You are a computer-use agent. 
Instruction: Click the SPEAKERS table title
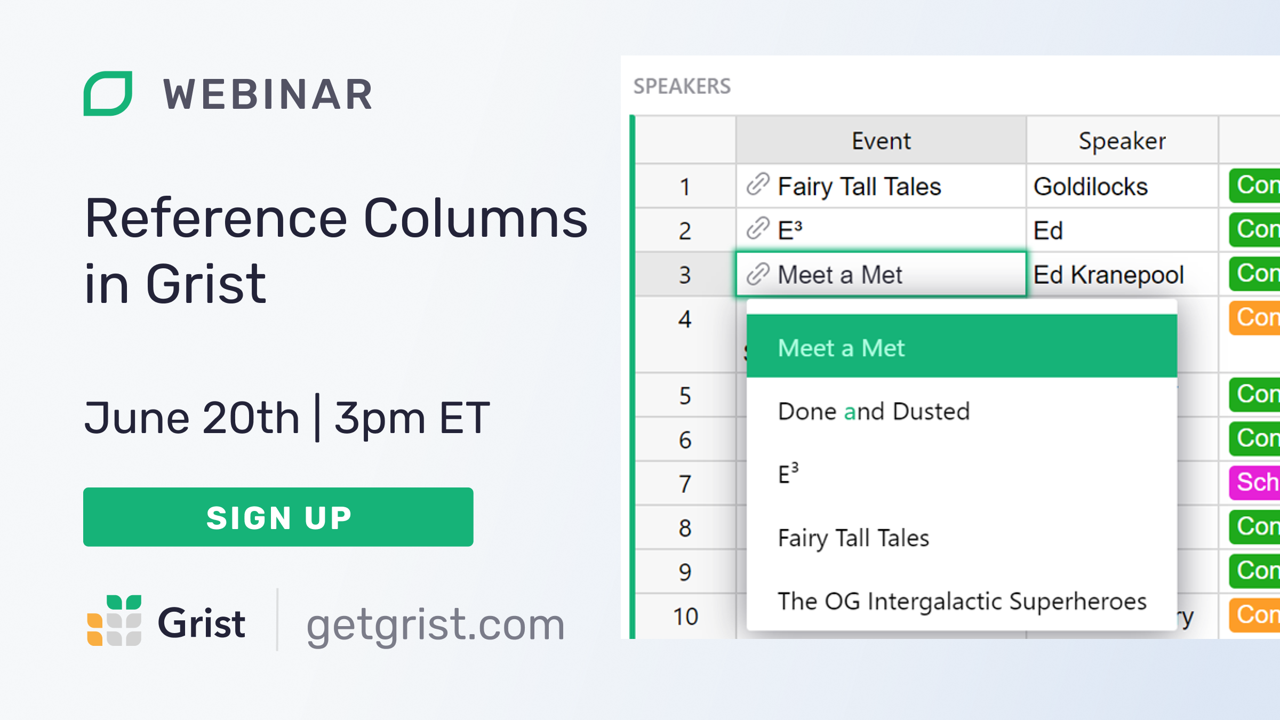682,87
